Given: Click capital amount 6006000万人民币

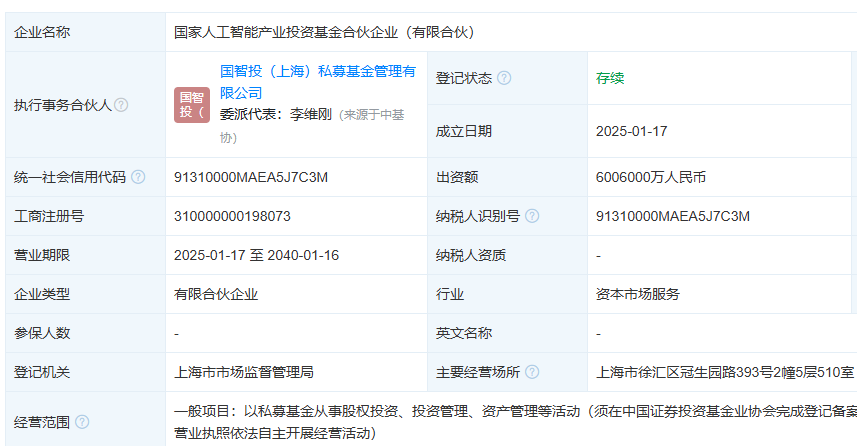Looking at the screenshot, I should (651, 178).
